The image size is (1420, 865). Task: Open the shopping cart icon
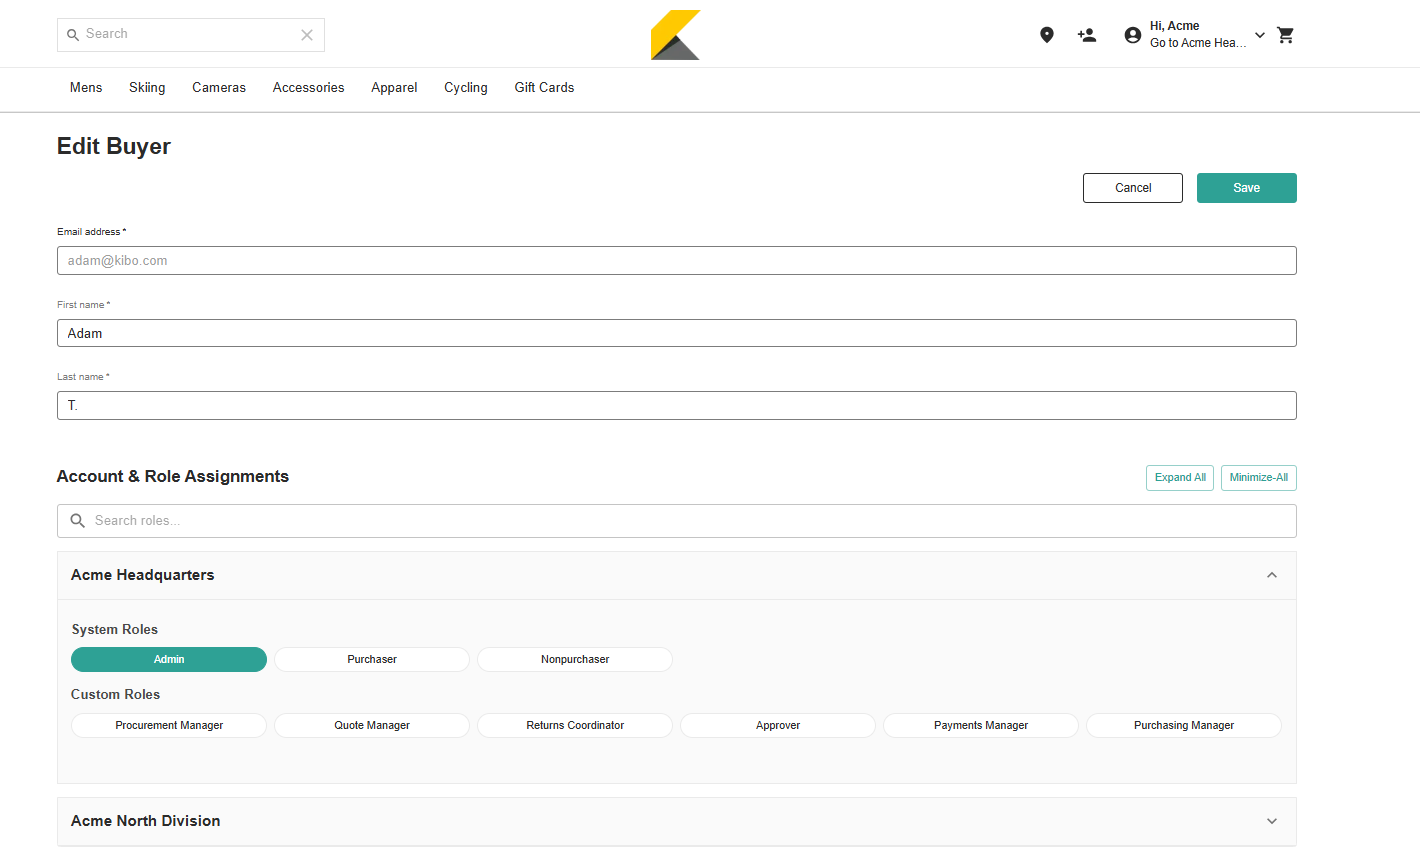1286,35
